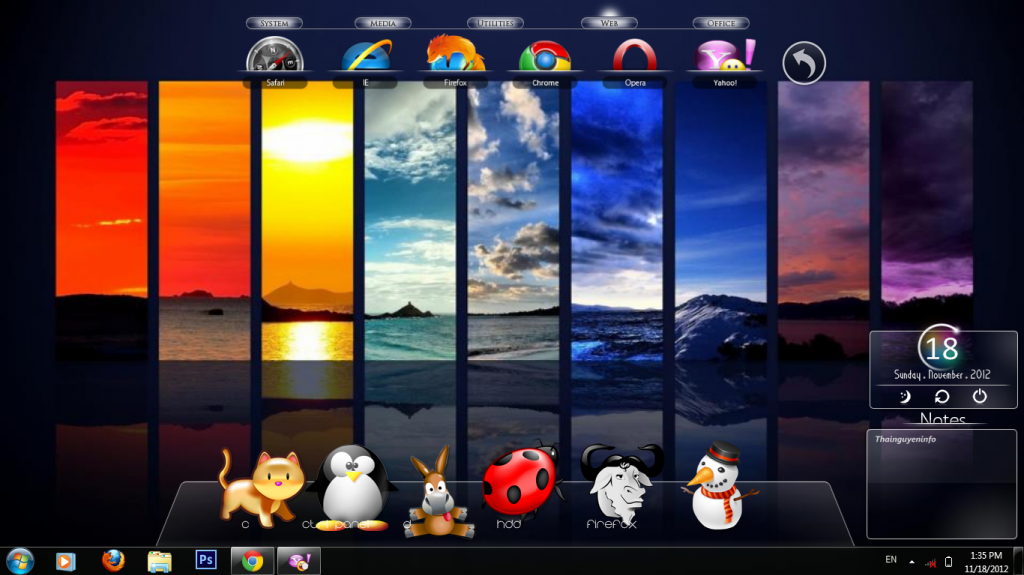Launch Internet Explorer (IE) icon

point(366,56)
